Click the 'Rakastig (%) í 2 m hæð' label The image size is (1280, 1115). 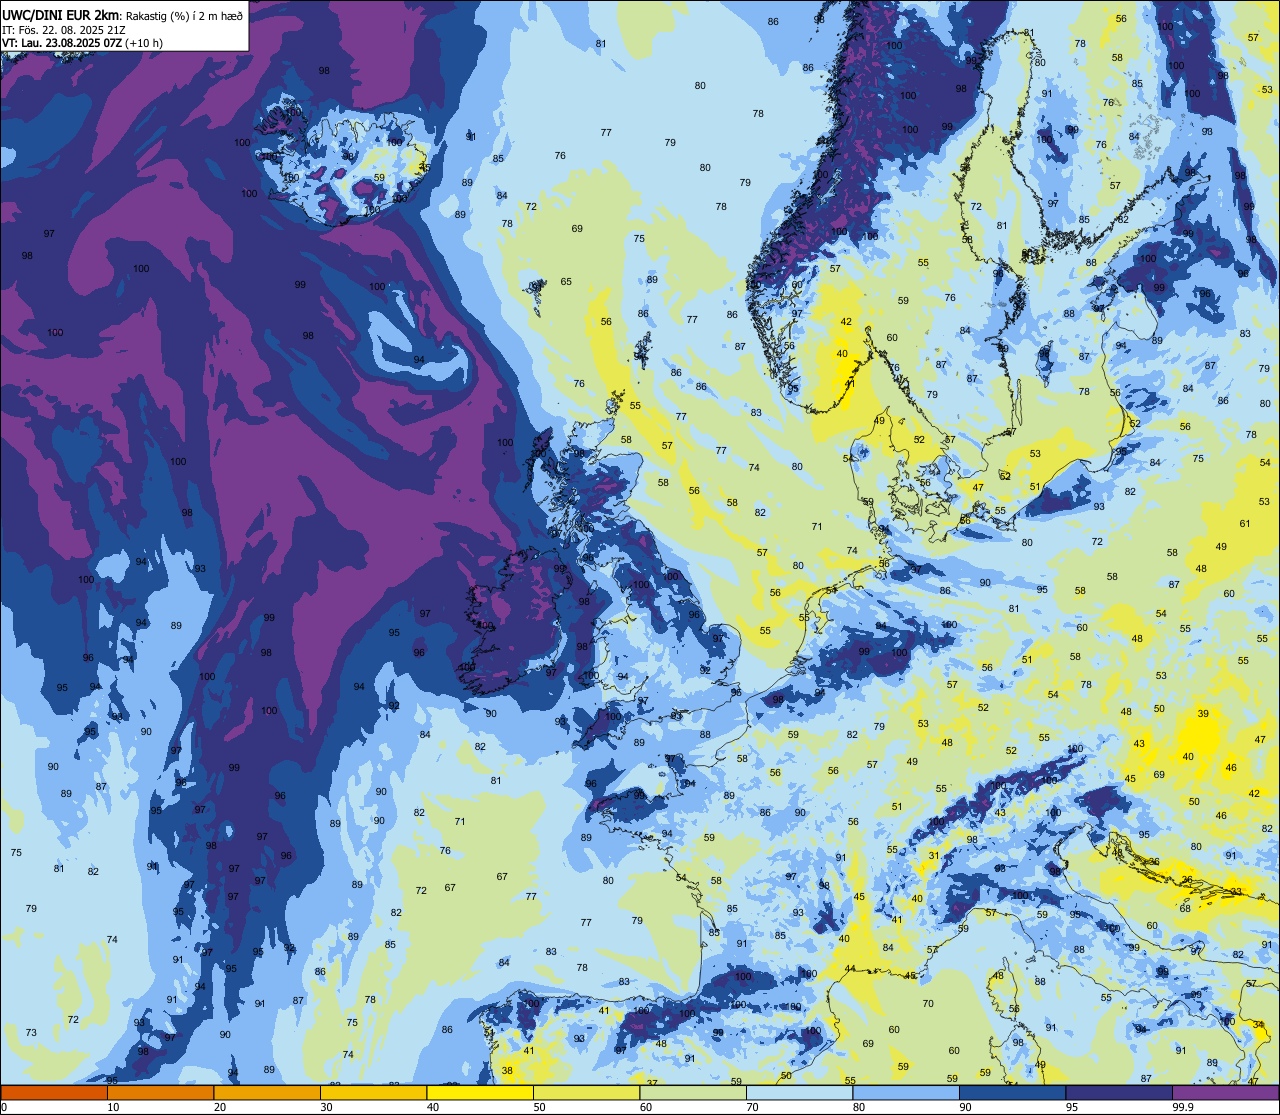click(x=184, y=15)
